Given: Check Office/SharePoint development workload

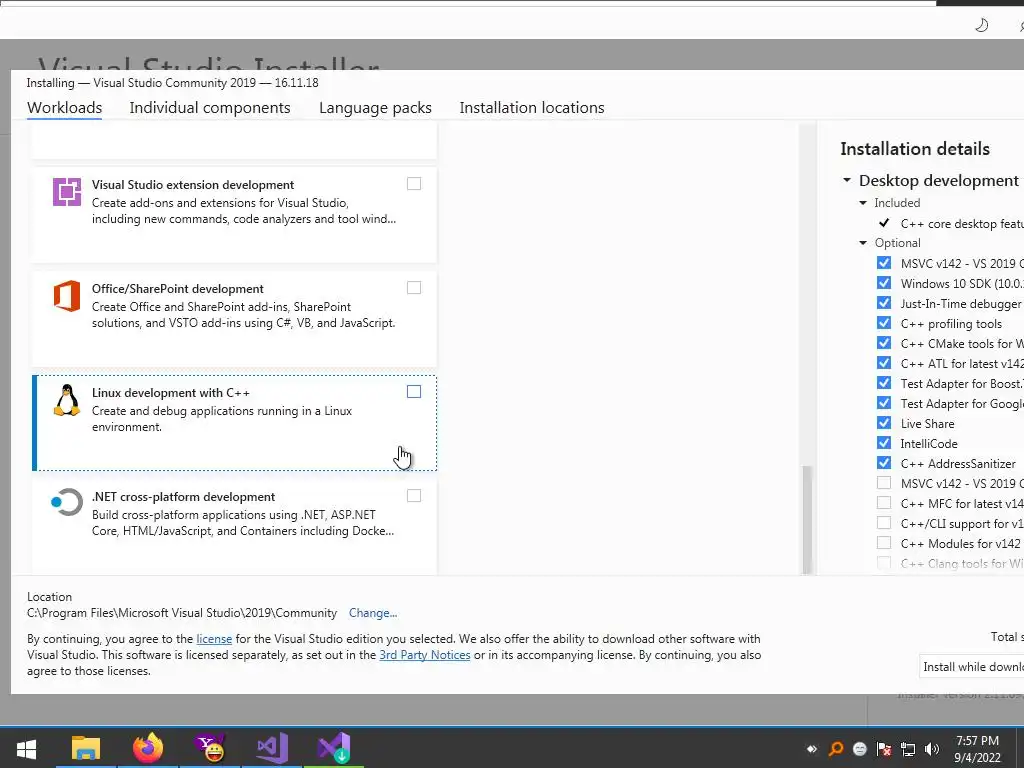Looking at the screenshot, I should click(x=414, y=287).
